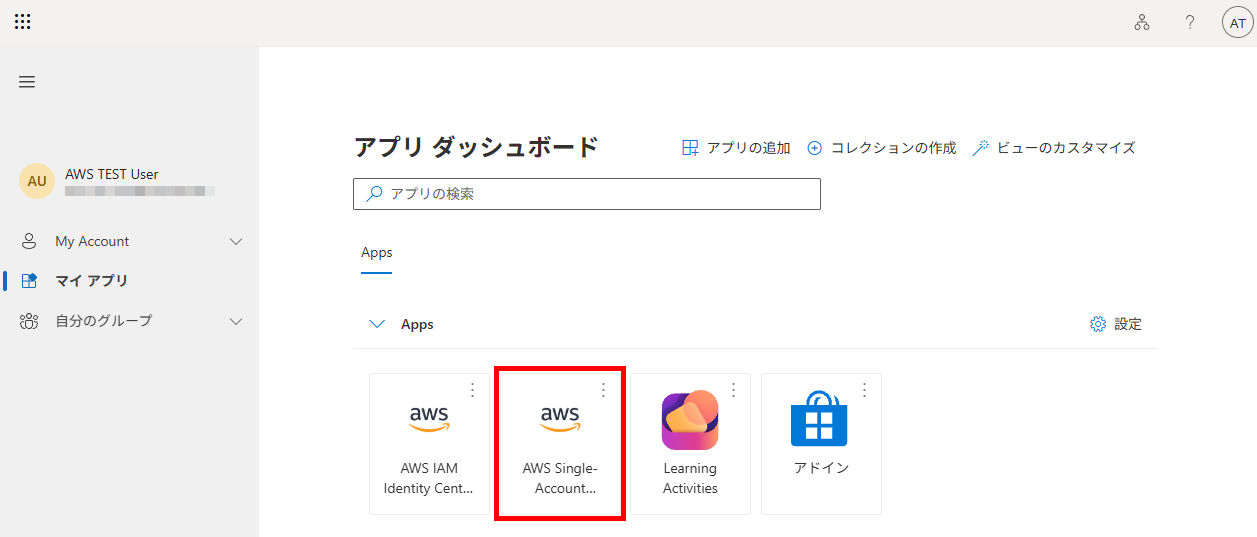The height and width of the screenshot is (537, 1257).
Task: Click the 設定 link
Action: pos(1116,324)
